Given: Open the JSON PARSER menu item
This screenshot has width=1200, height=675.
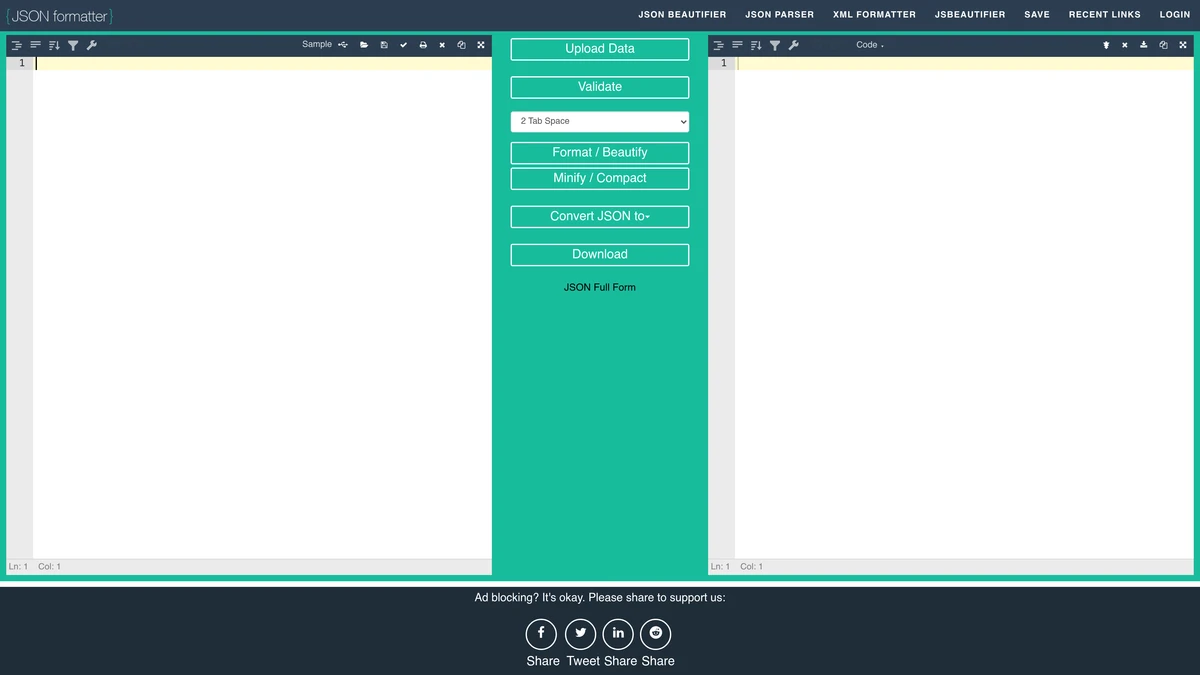Looking at the screenshot, I should pos(779,14).
